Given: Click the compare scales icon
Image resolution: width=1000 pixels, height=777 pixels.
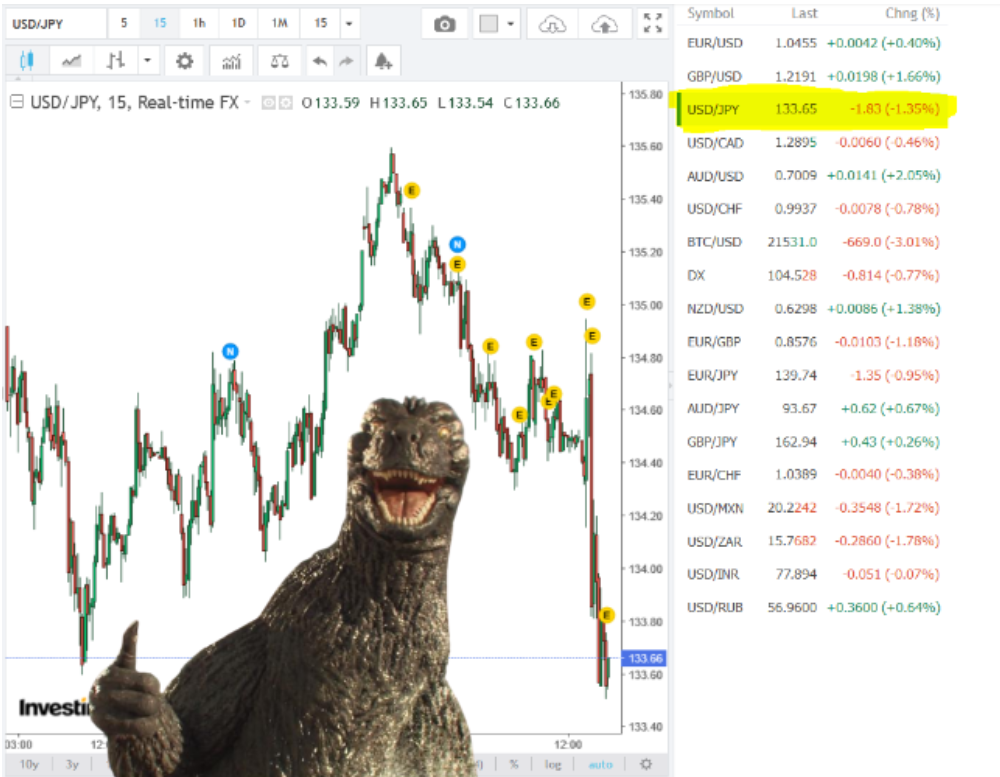Looking at the screenshot, I should coord(279,61).
